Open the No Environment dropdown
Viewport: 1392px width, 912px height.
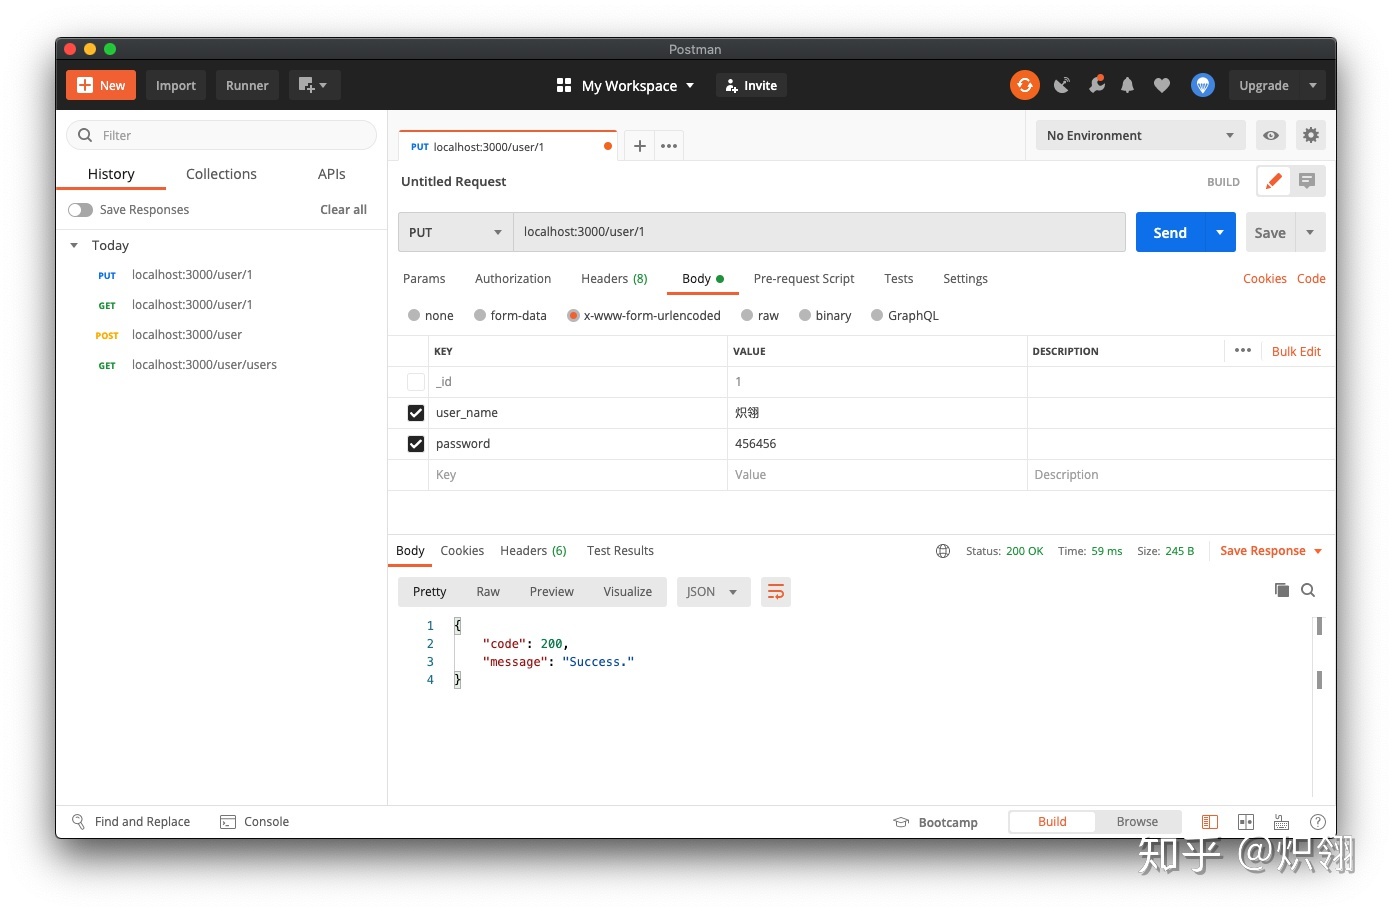(x=1140, y=135)
